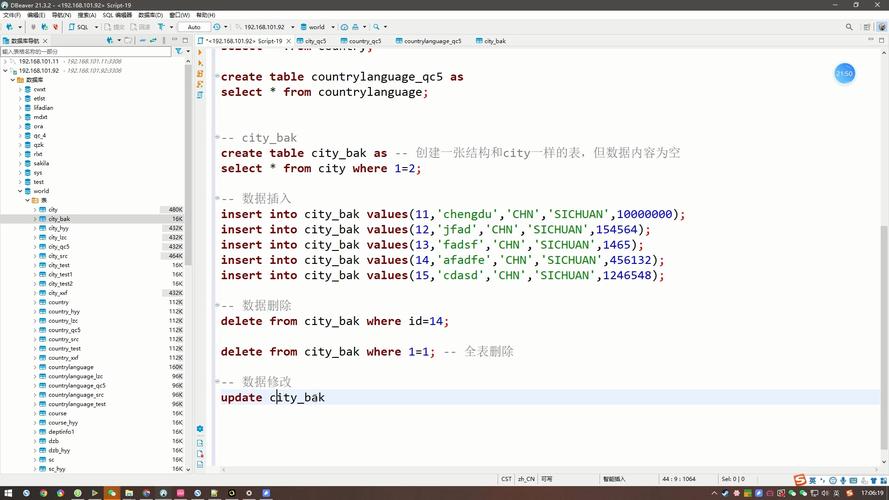Select the course_hyy table in navigator

click(63, 423)
